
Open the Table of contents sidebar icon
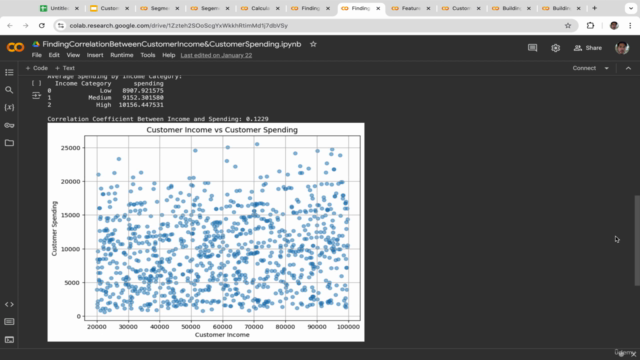click(x=9, y=72)
